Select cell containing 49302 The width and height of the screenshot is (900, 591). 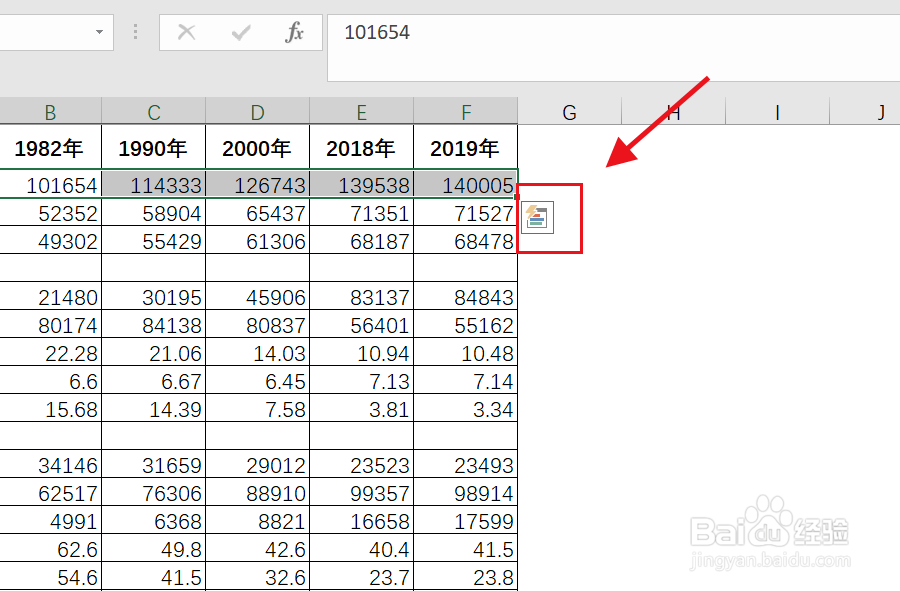[51, 240]
